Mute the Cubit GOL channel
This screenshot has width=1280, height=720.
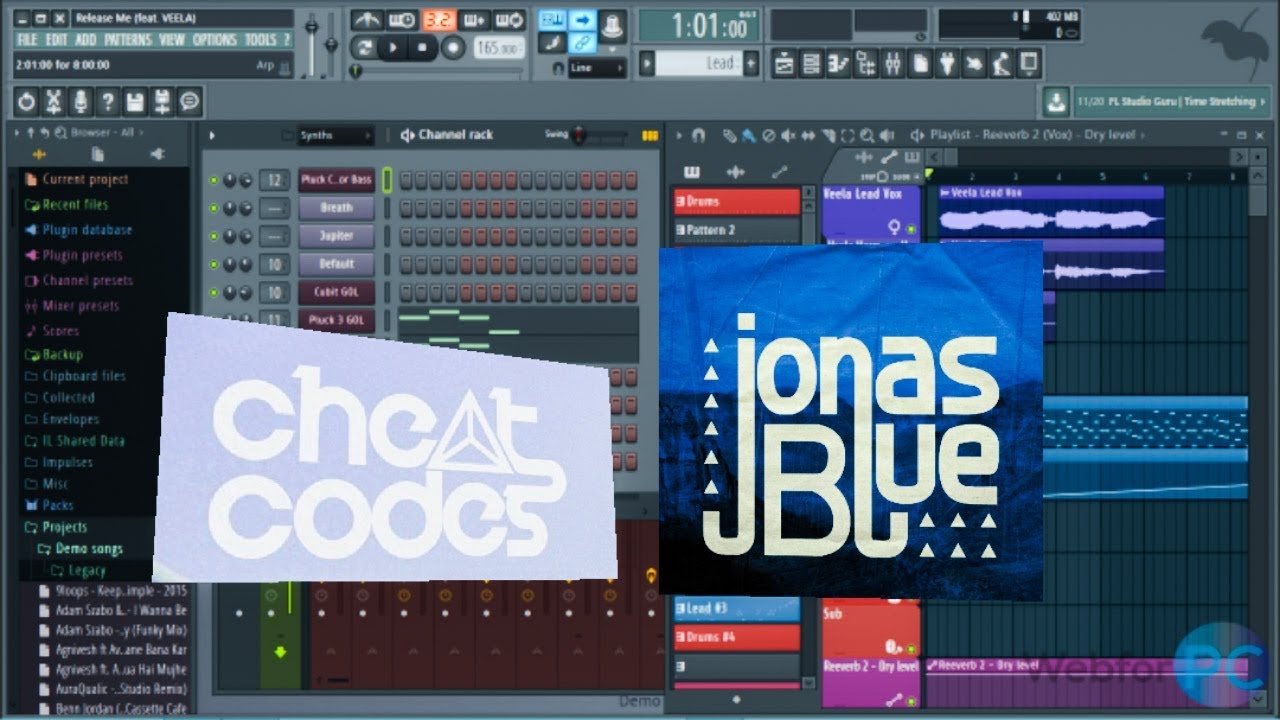[x=213, y=293]
